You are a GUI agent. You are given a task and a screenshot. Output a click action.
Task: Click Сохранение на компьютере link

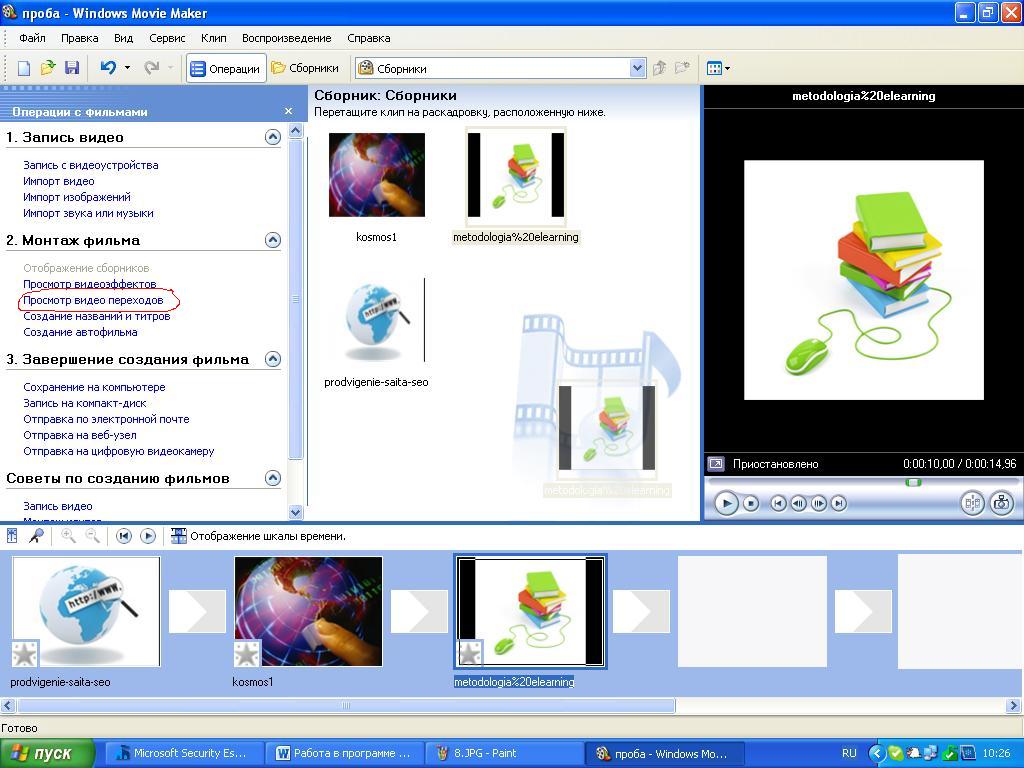(95, 387)
